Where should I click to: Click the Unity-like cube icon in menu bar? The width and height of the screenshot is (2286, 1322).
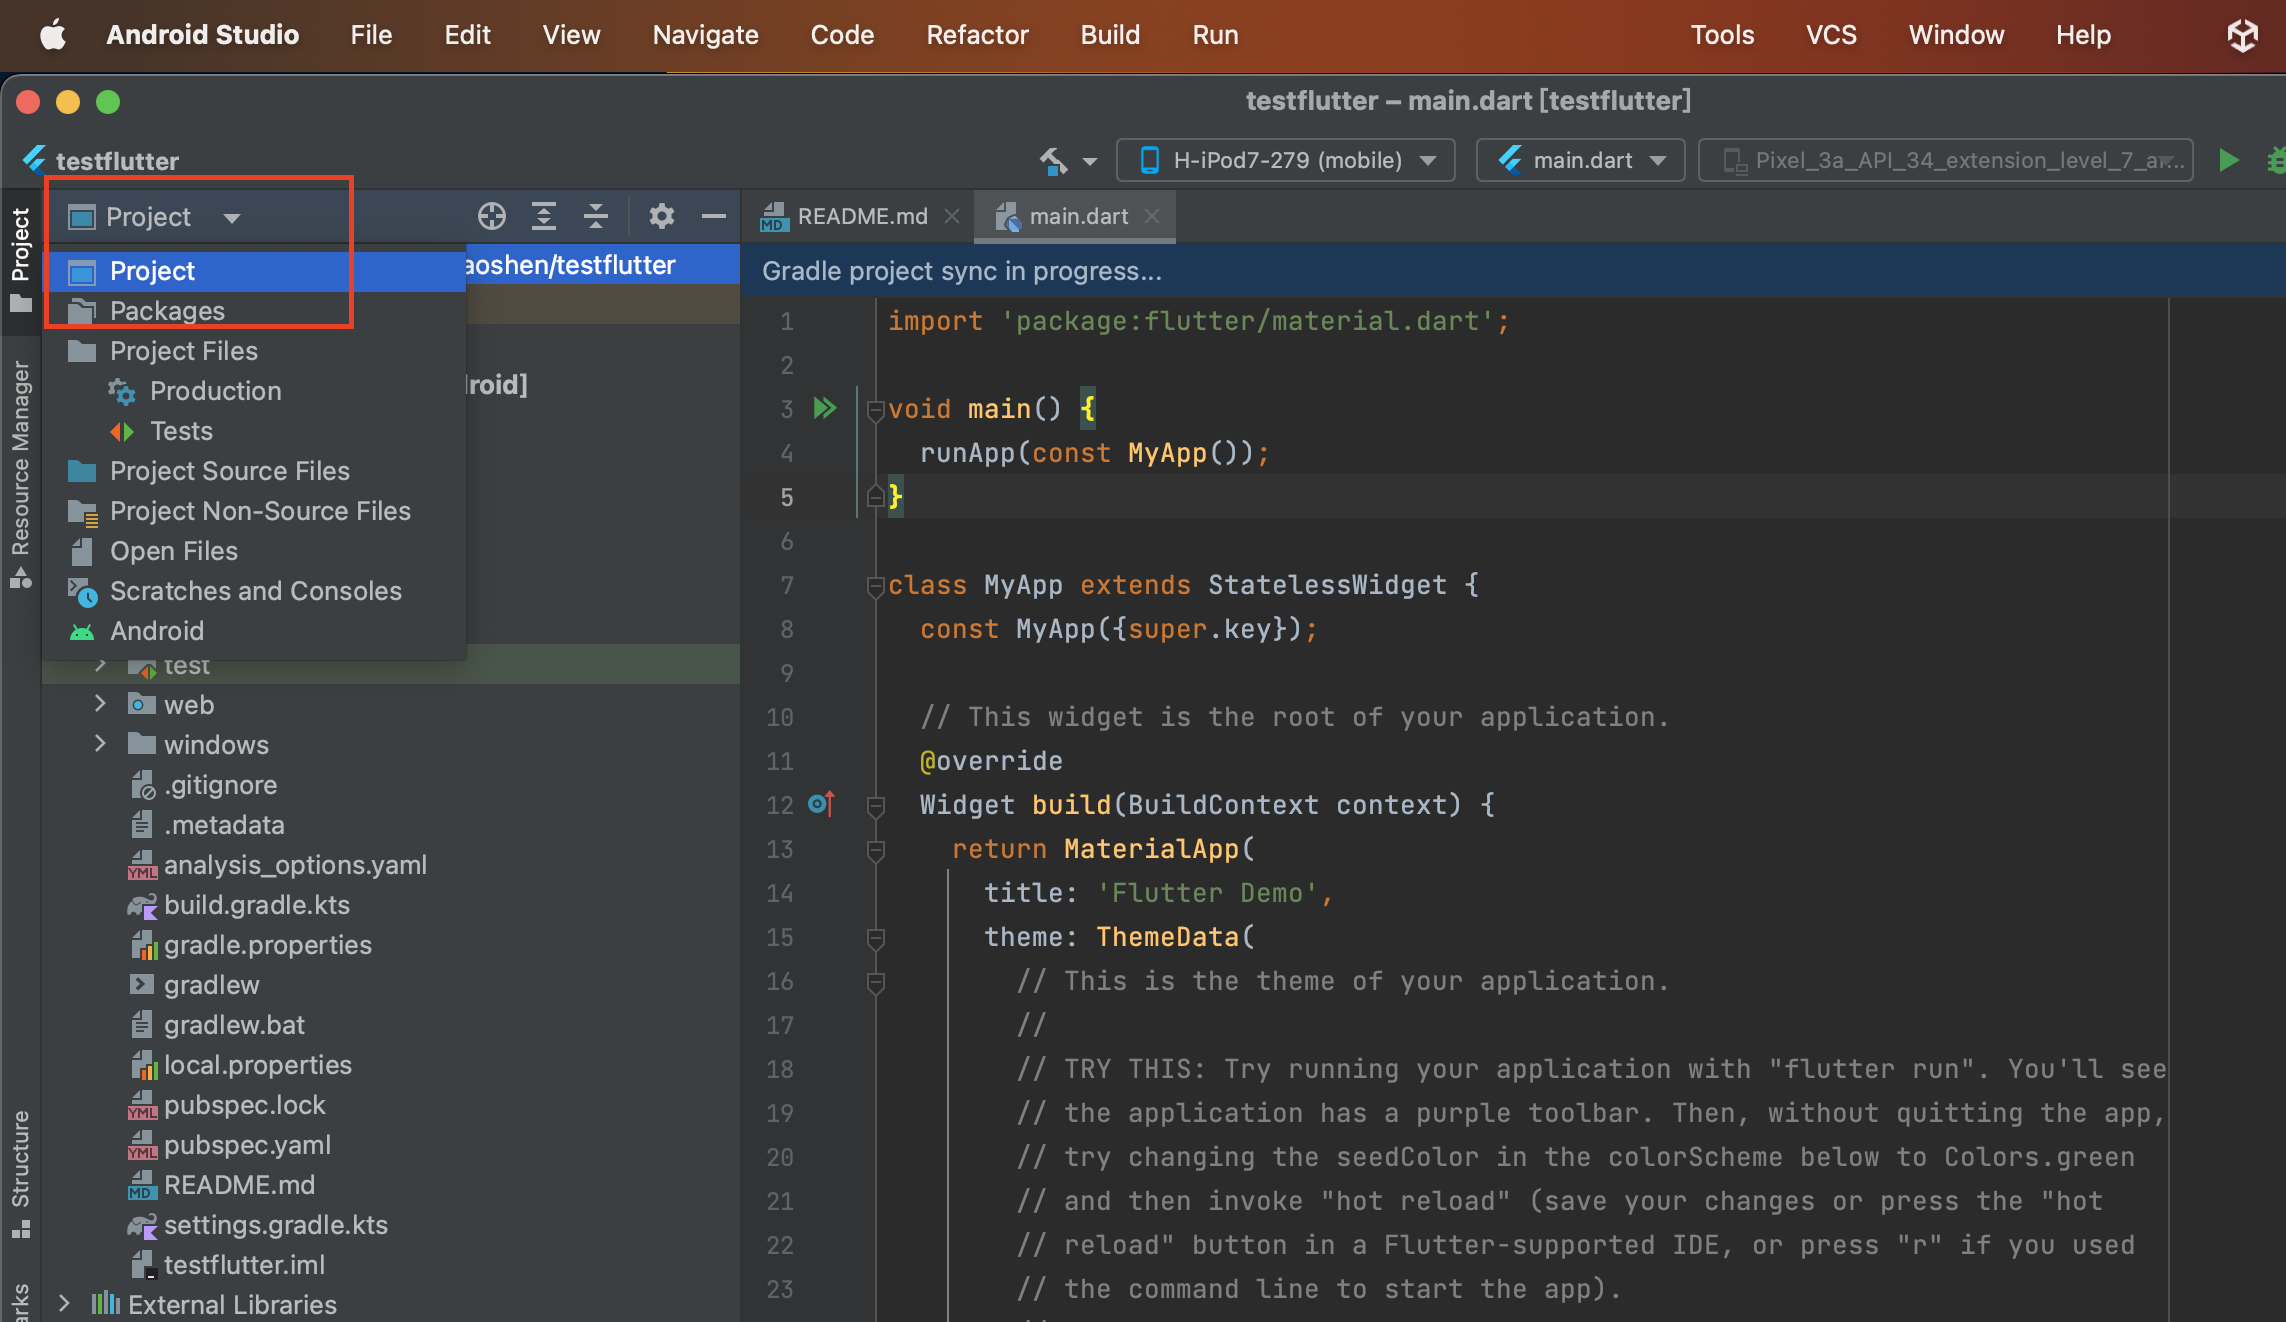[x=2243, y=35]
